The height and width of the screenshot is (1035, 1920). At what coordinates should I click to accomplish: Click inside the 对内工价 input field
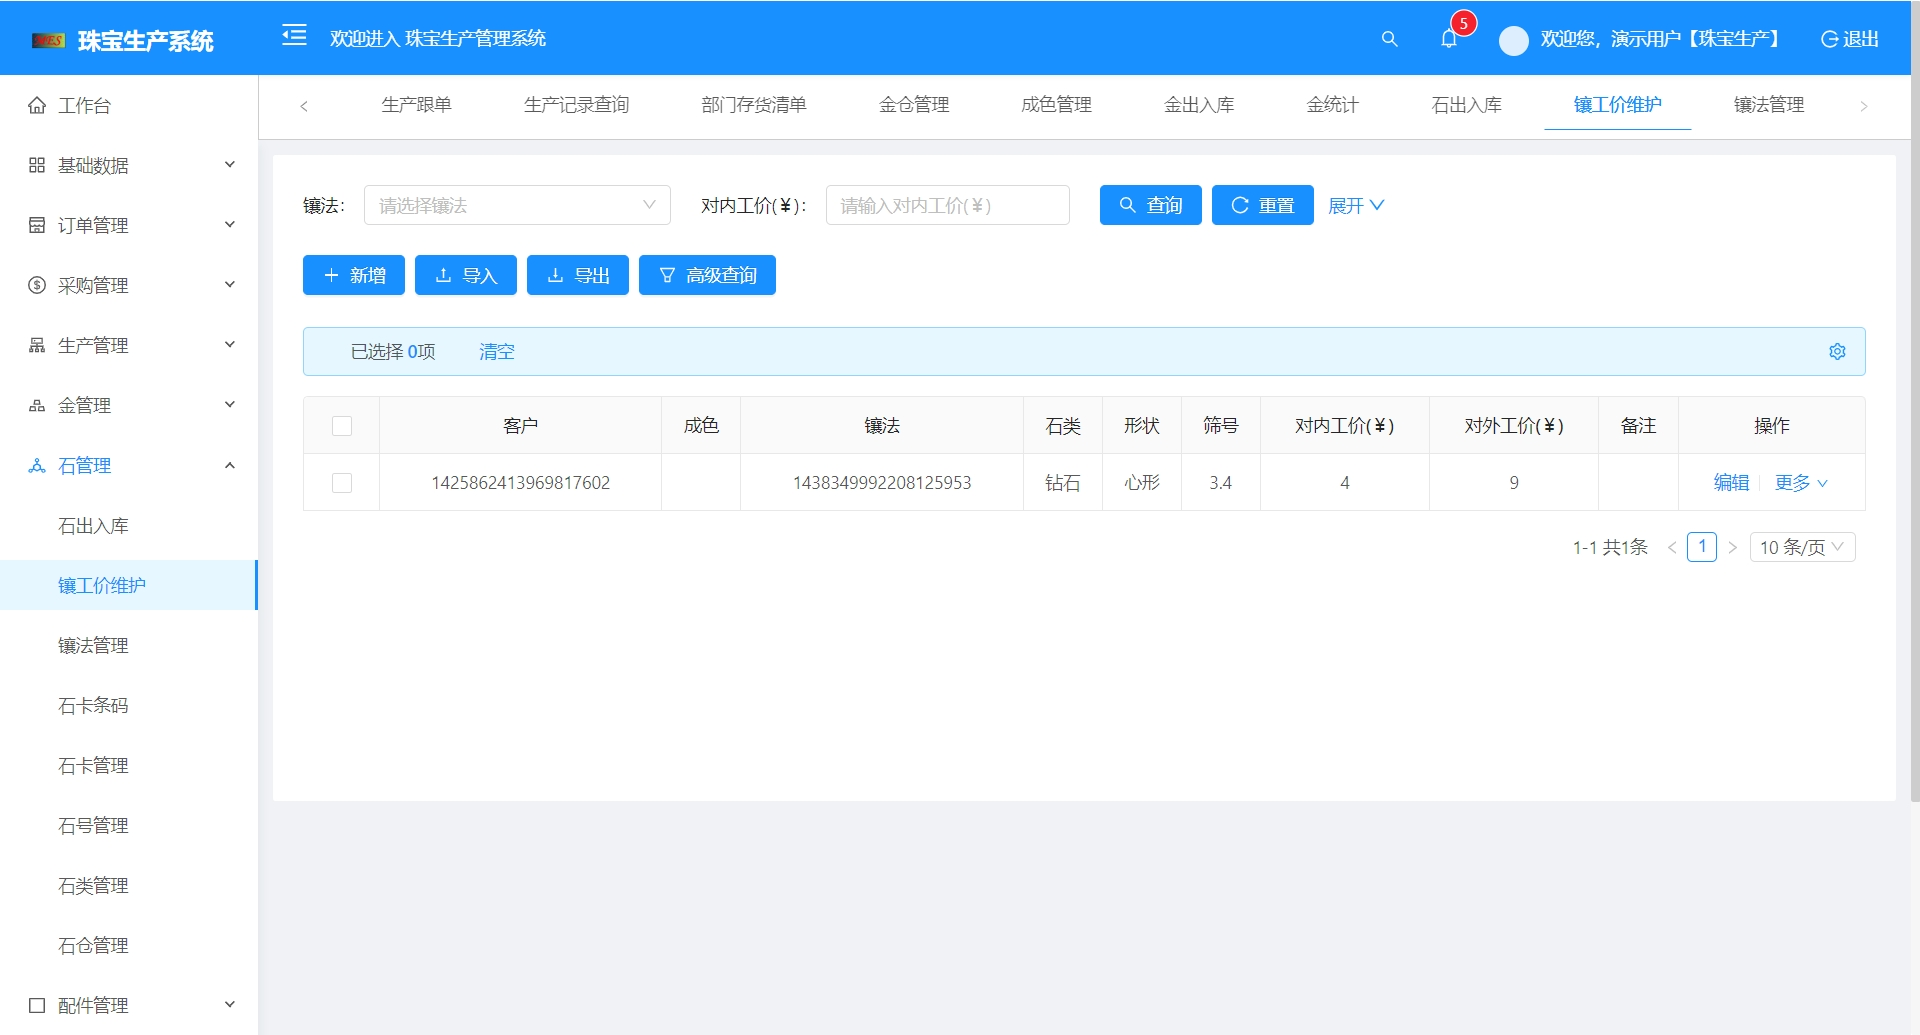pos(947,205)
